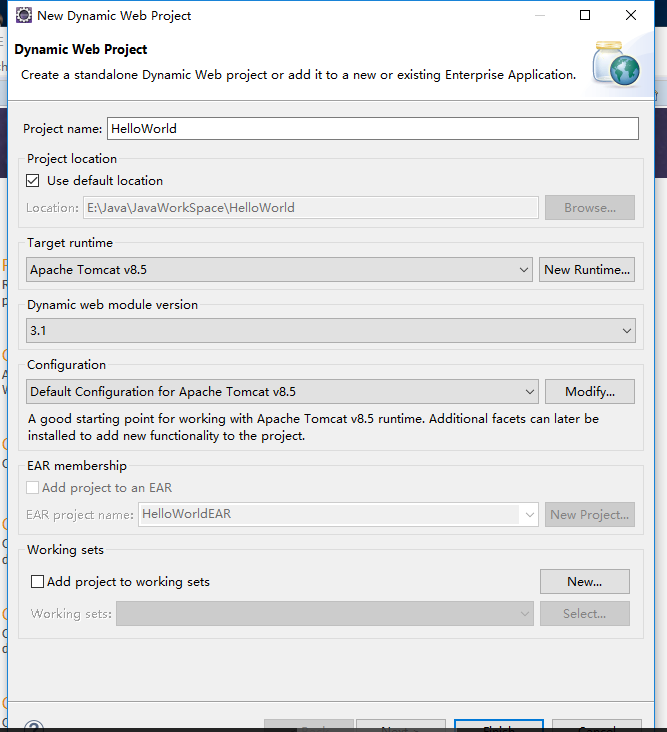Open the Target runtime dropdown
Screen dimensions: 667x732
pos(279,269)
